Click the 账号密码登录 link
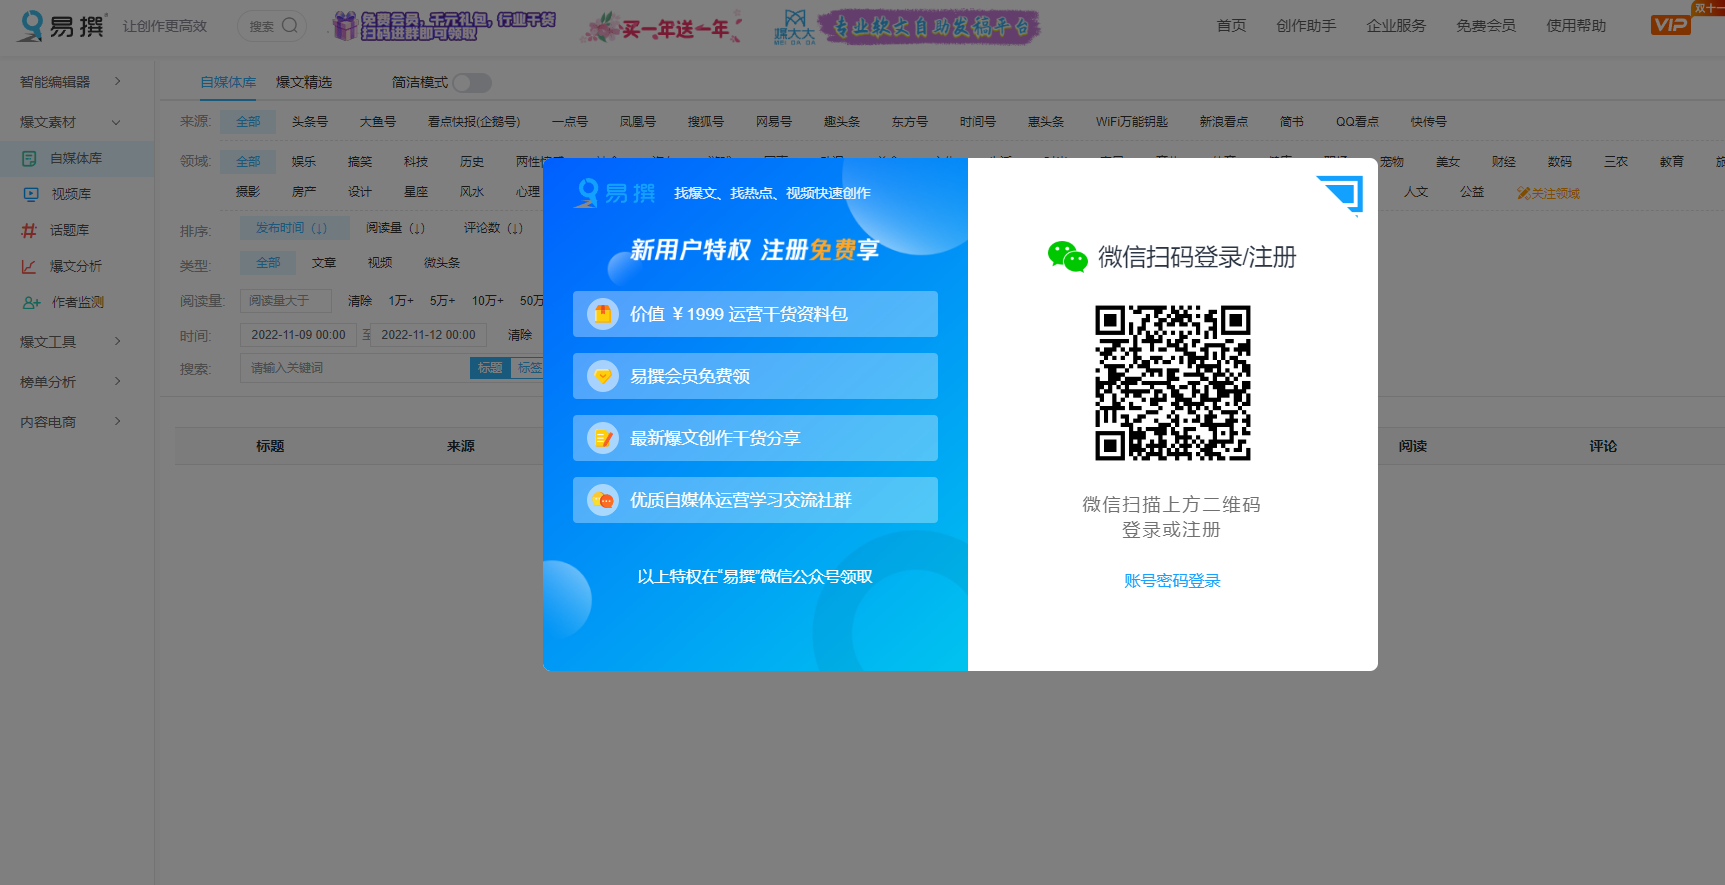 pos(1172,581)
